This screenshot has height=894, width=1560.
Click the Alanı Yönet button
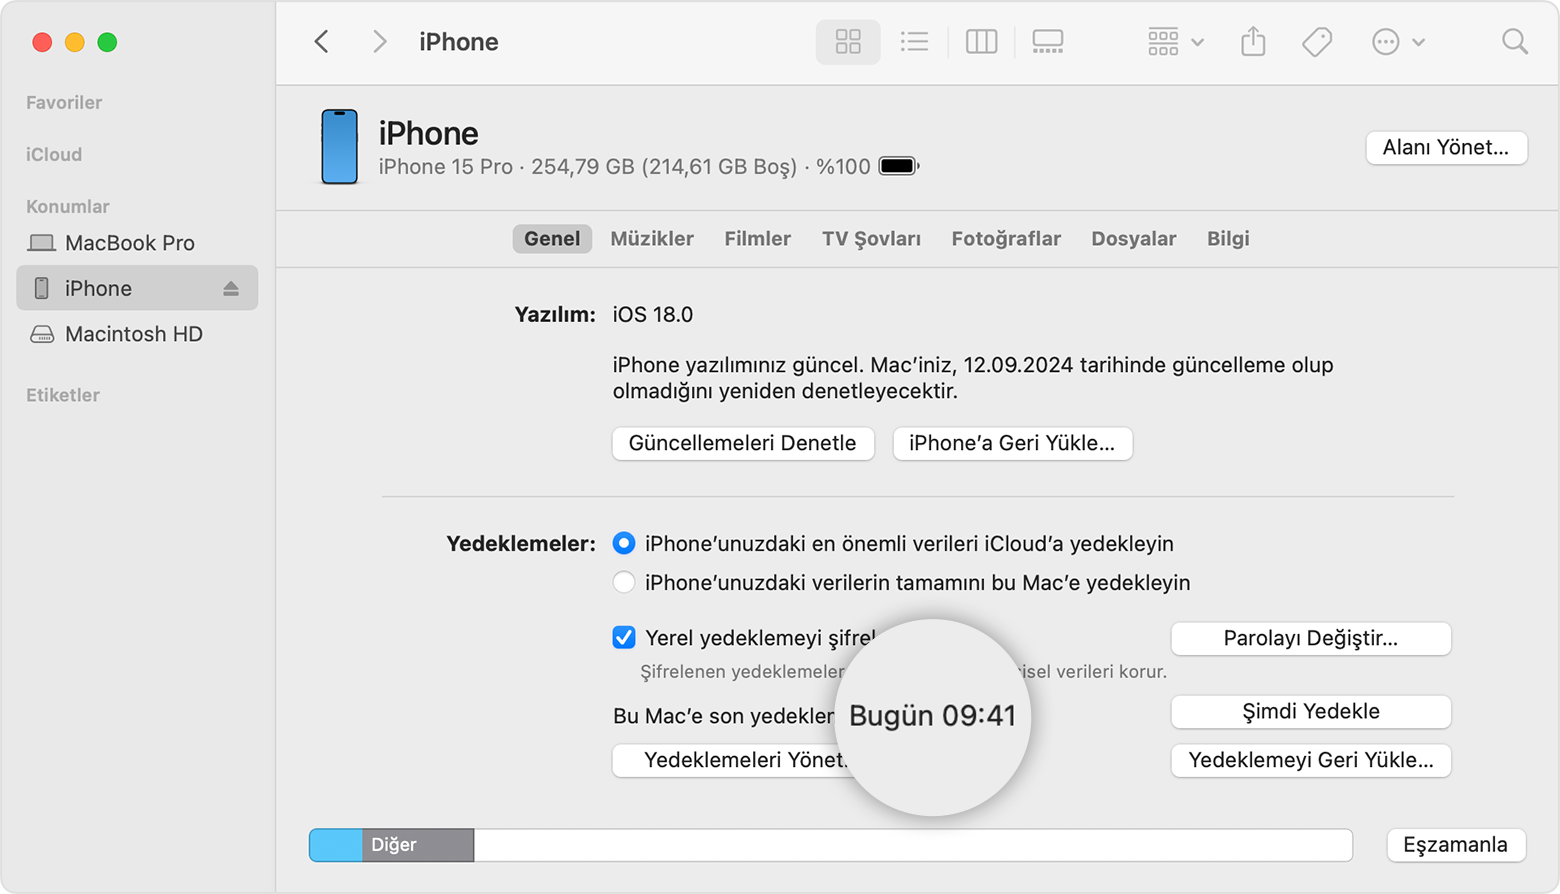pos(1446,147)
